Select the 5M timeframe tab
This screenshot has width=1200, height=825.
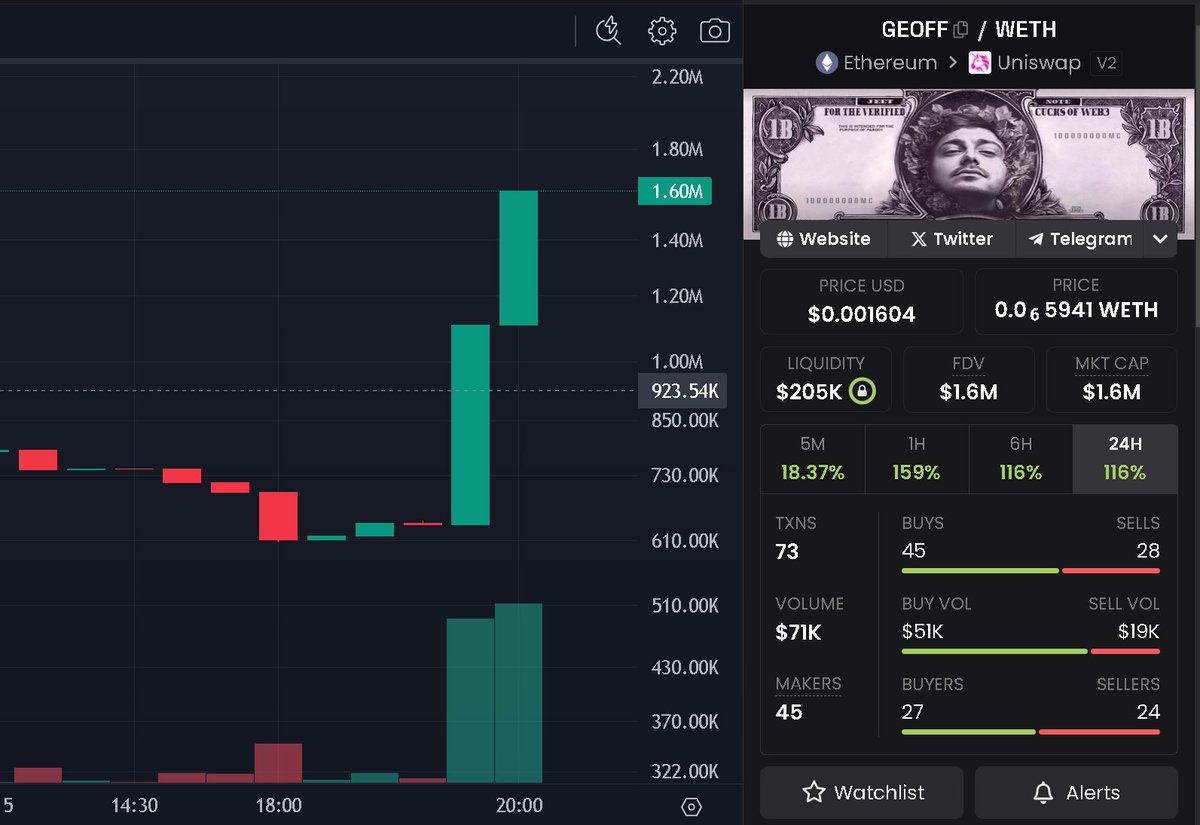click(813, 459)
